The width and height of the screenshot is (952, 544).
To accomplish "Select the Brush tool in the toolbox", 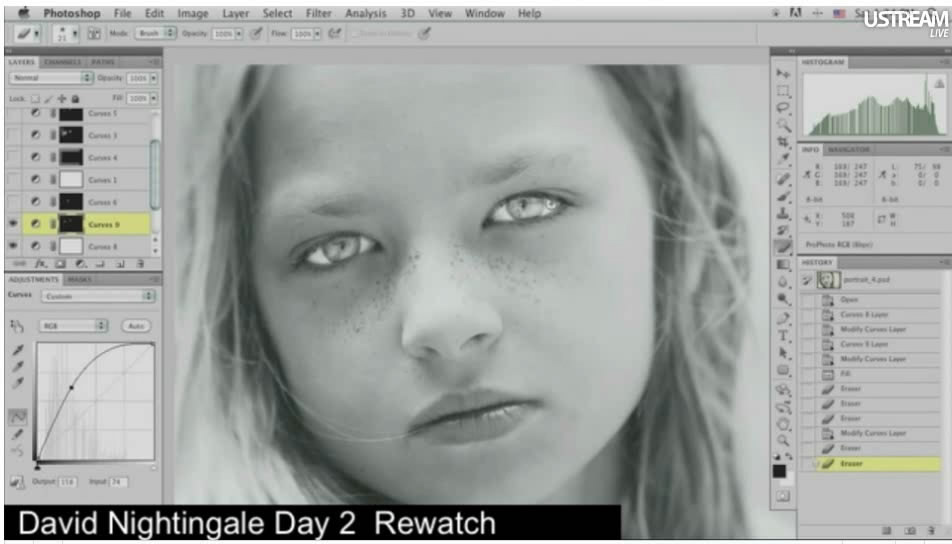I will click(783, 196).
